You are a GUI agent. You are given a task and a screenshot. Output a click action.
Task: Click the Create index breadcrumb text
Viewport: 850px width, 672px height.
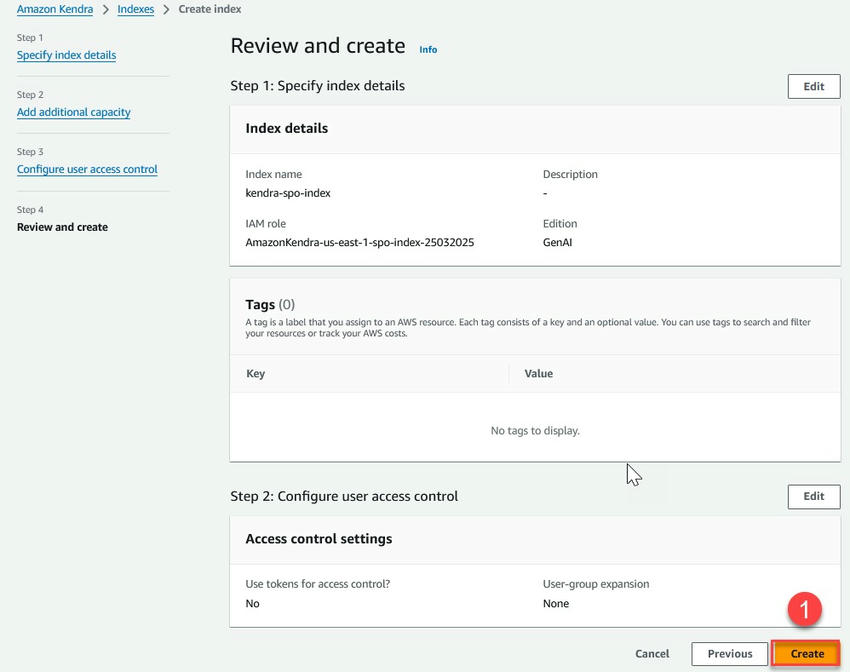coord(209,10)
